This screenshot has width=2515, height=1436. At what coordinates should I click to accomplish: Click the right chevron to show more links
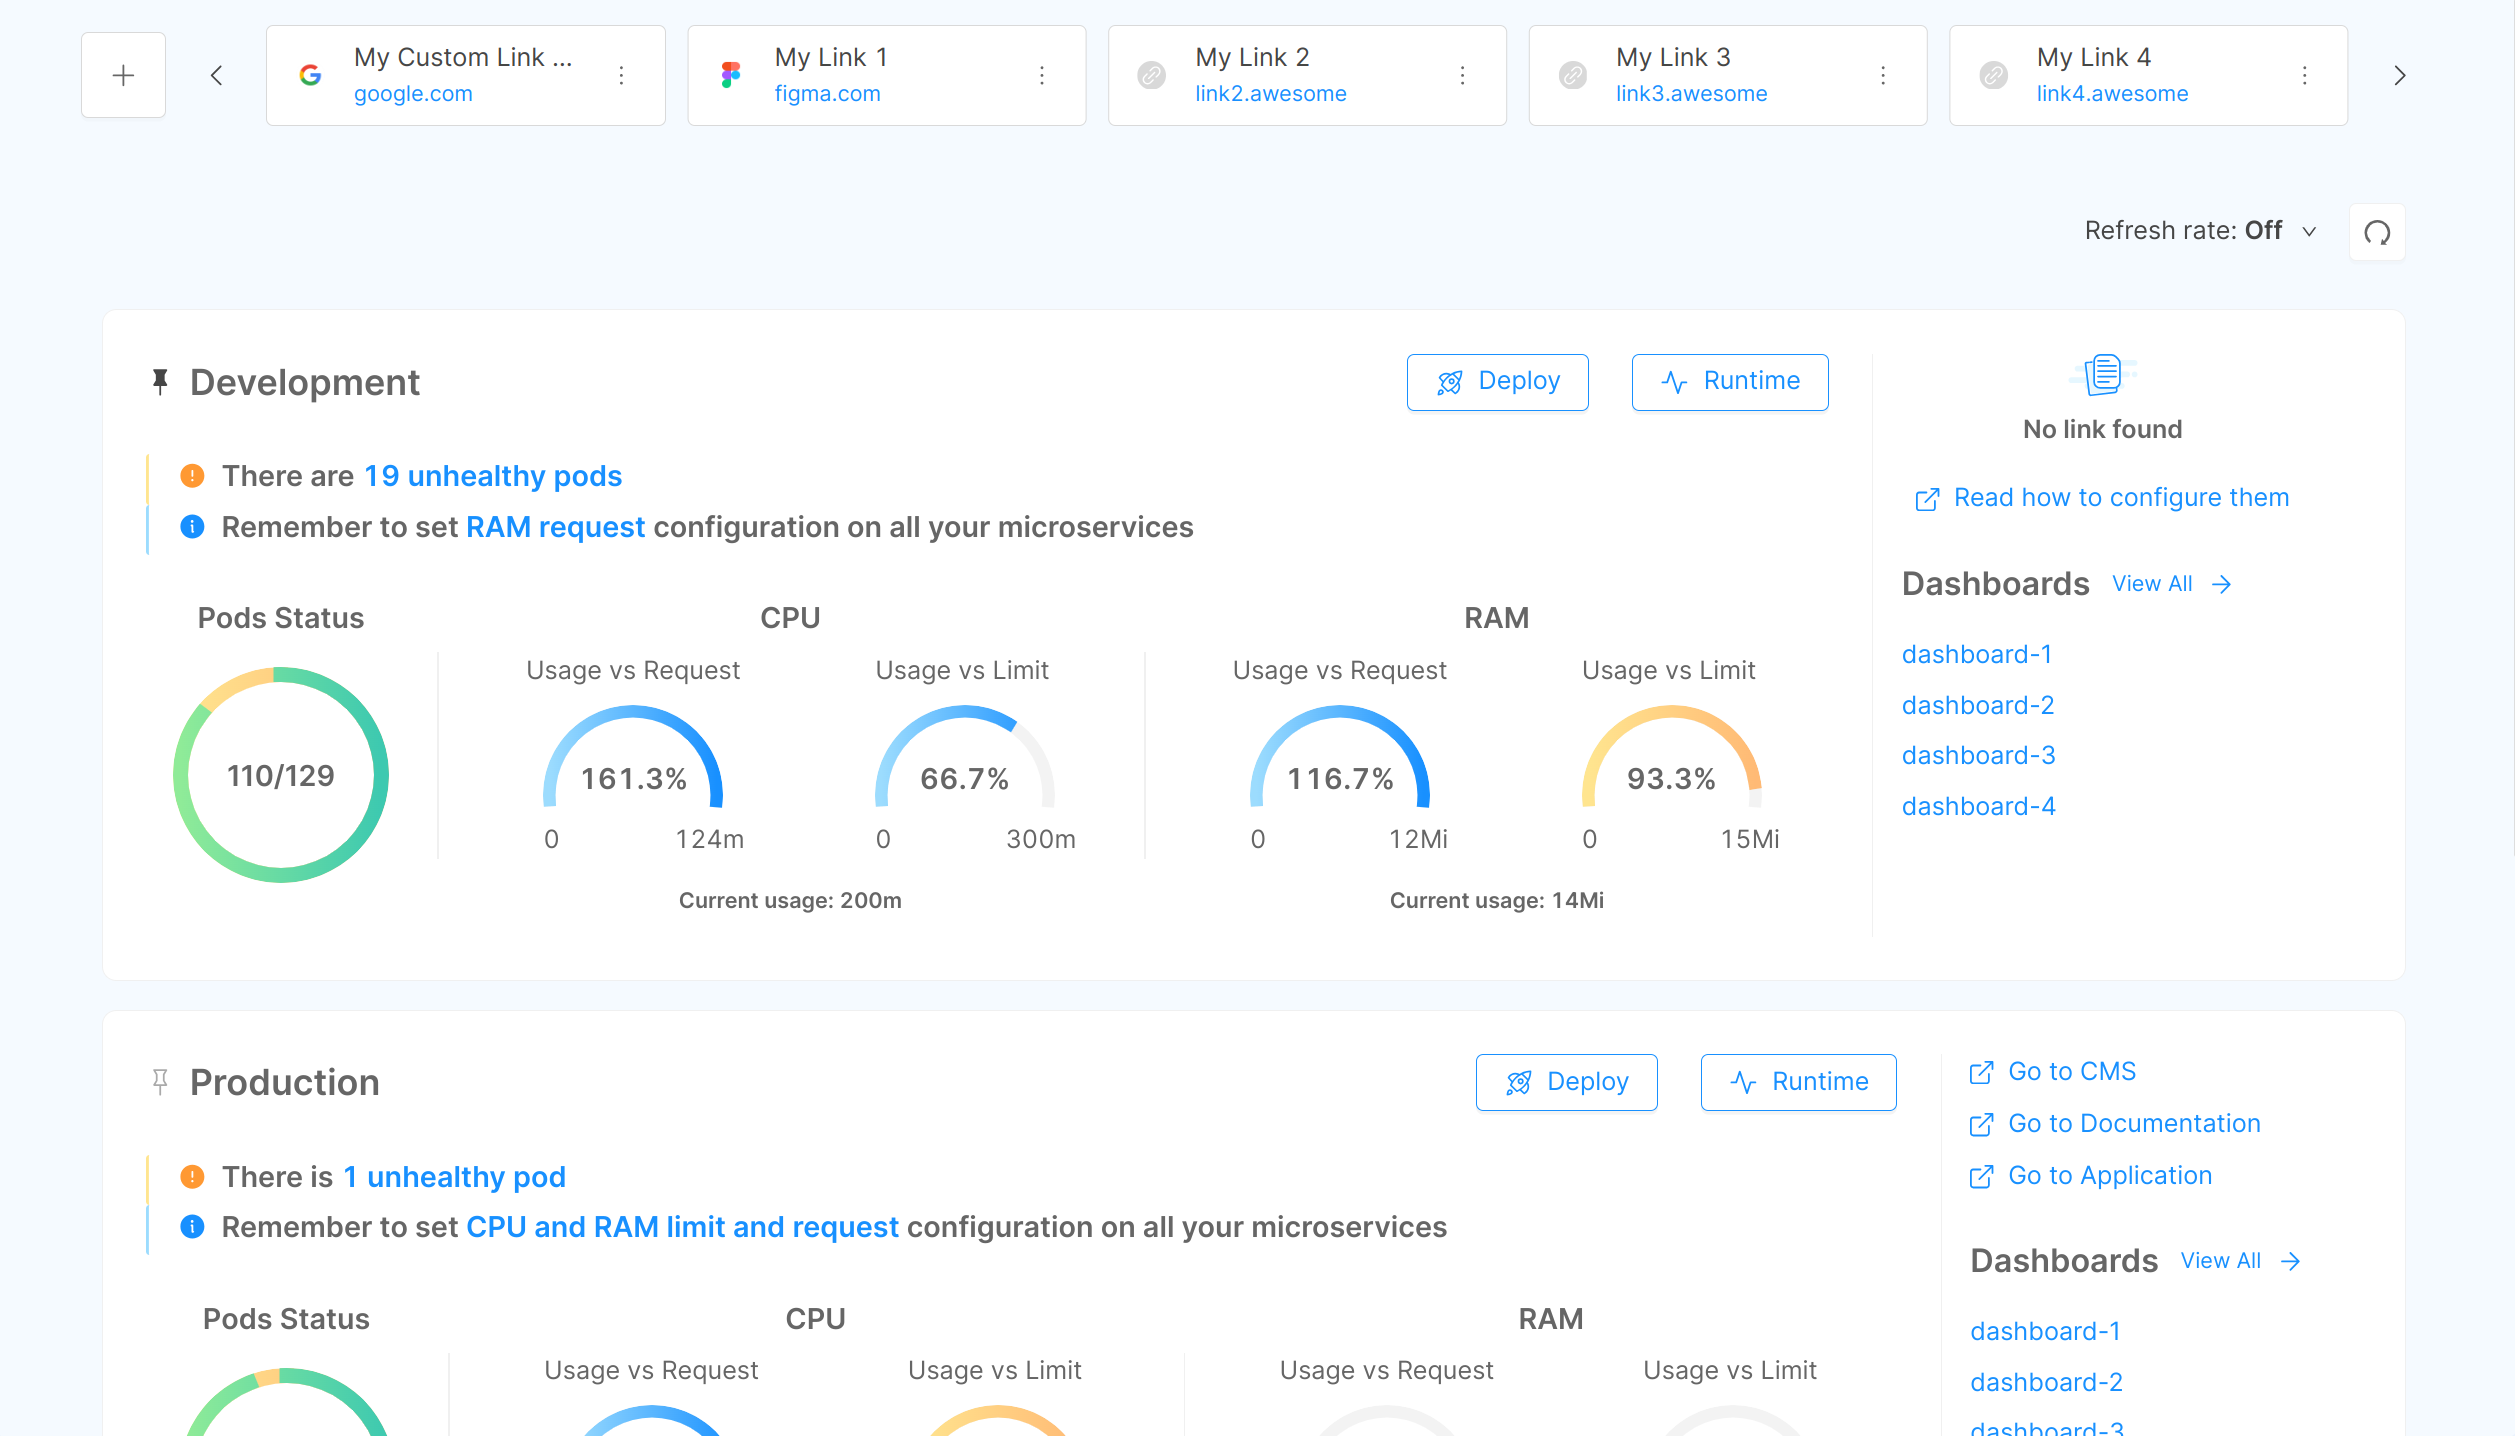[x=2398, y=74]
